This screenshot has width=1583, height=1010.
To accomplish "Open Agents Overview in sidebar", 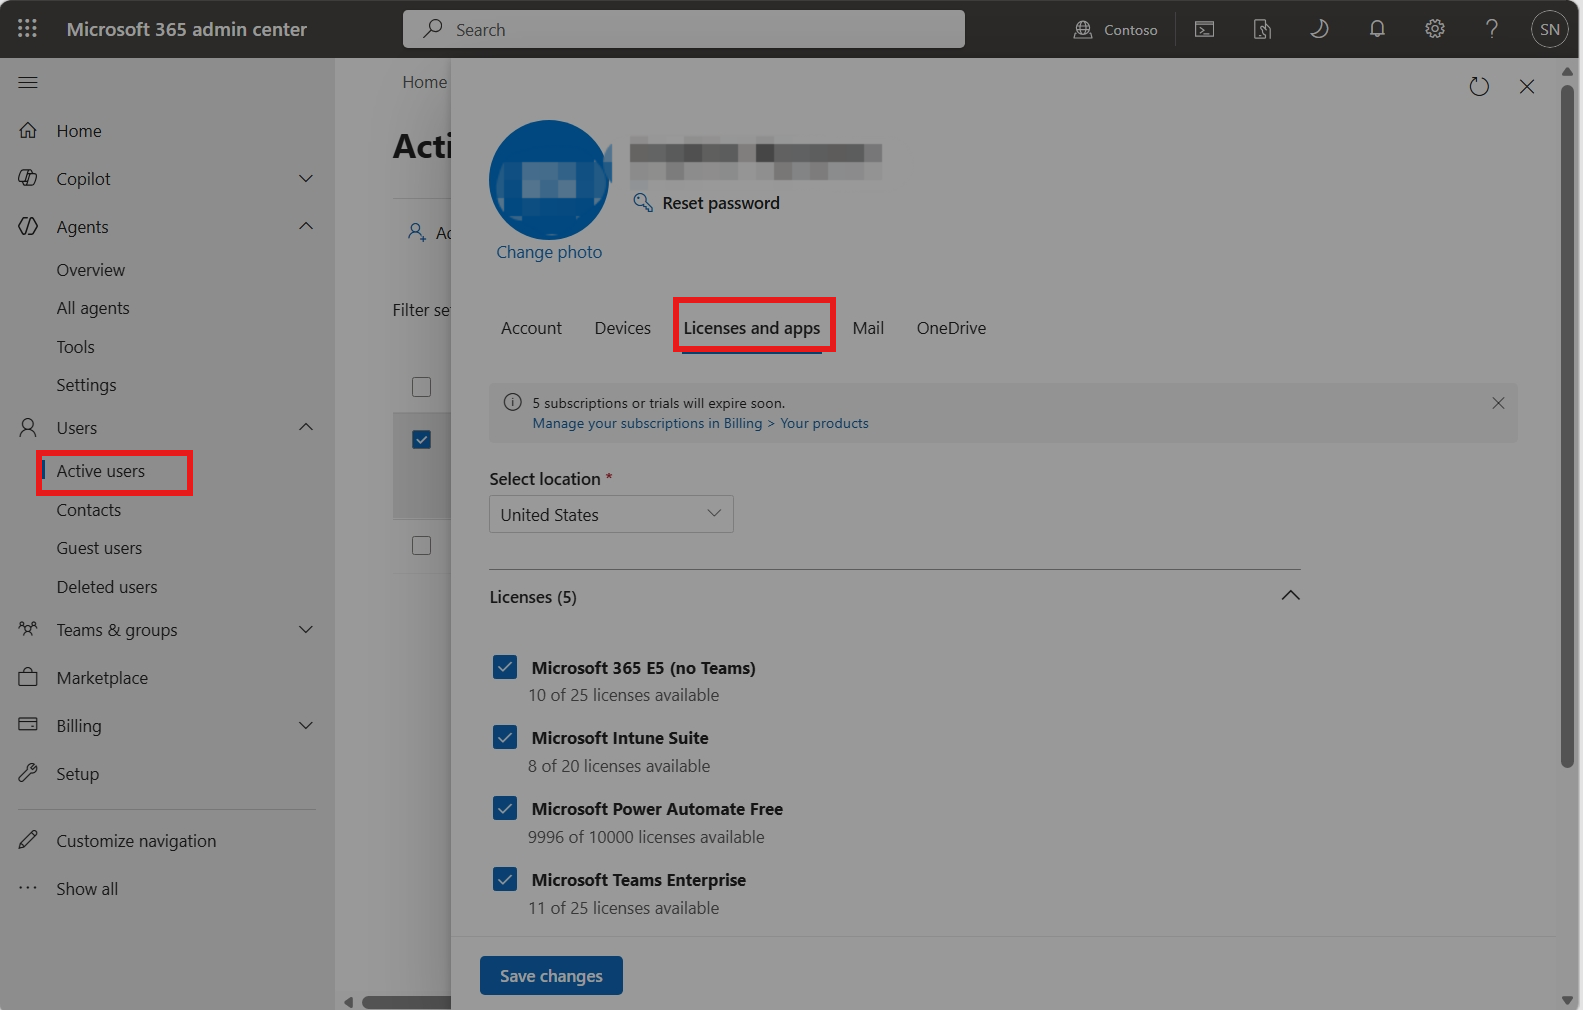I will click(91, 270).
